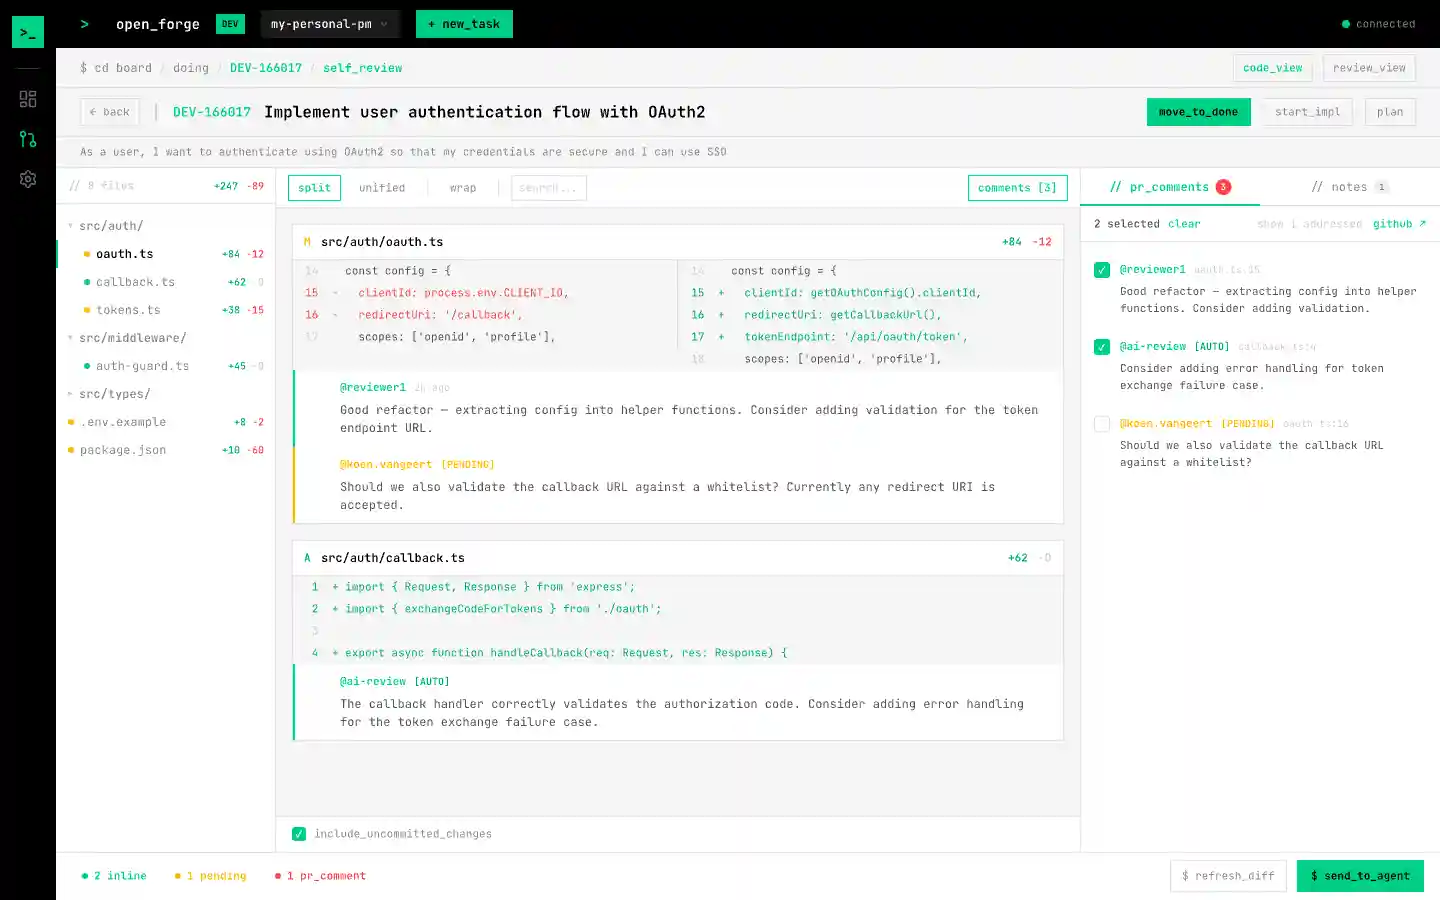1440x900 pixels.
Task: Uncheck the @reviewer1 comment in pr_comments
Action: click(x=1101, y=270)
